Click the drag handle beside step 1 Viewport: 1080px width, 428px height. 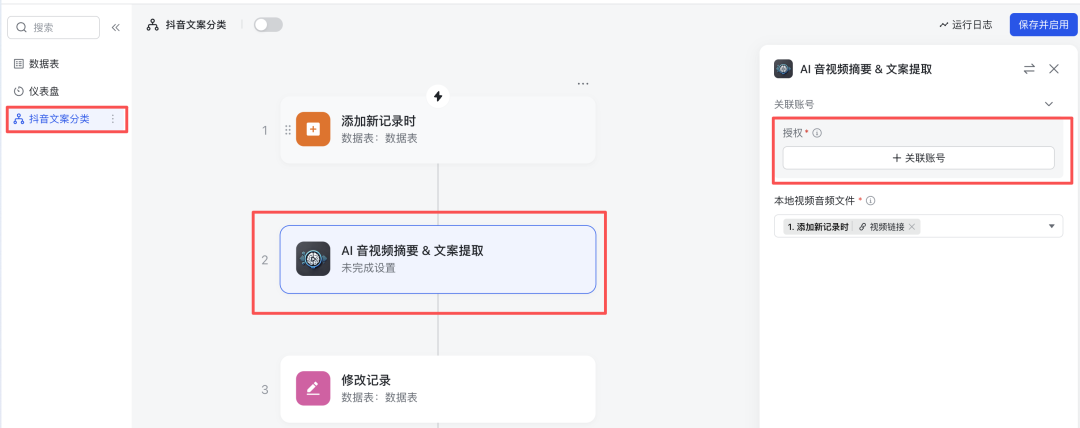coord(288,129)
